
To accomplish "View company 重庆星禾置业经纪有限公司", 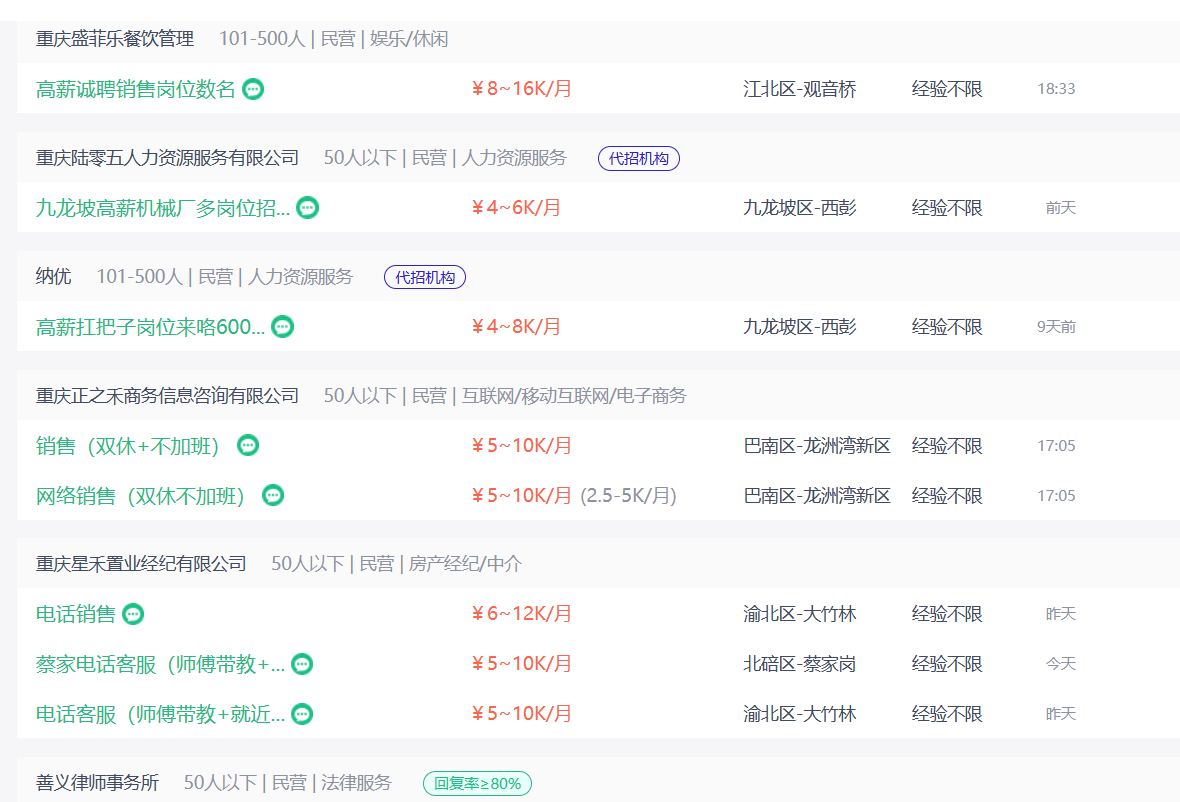I will click(x=141, y=564).
